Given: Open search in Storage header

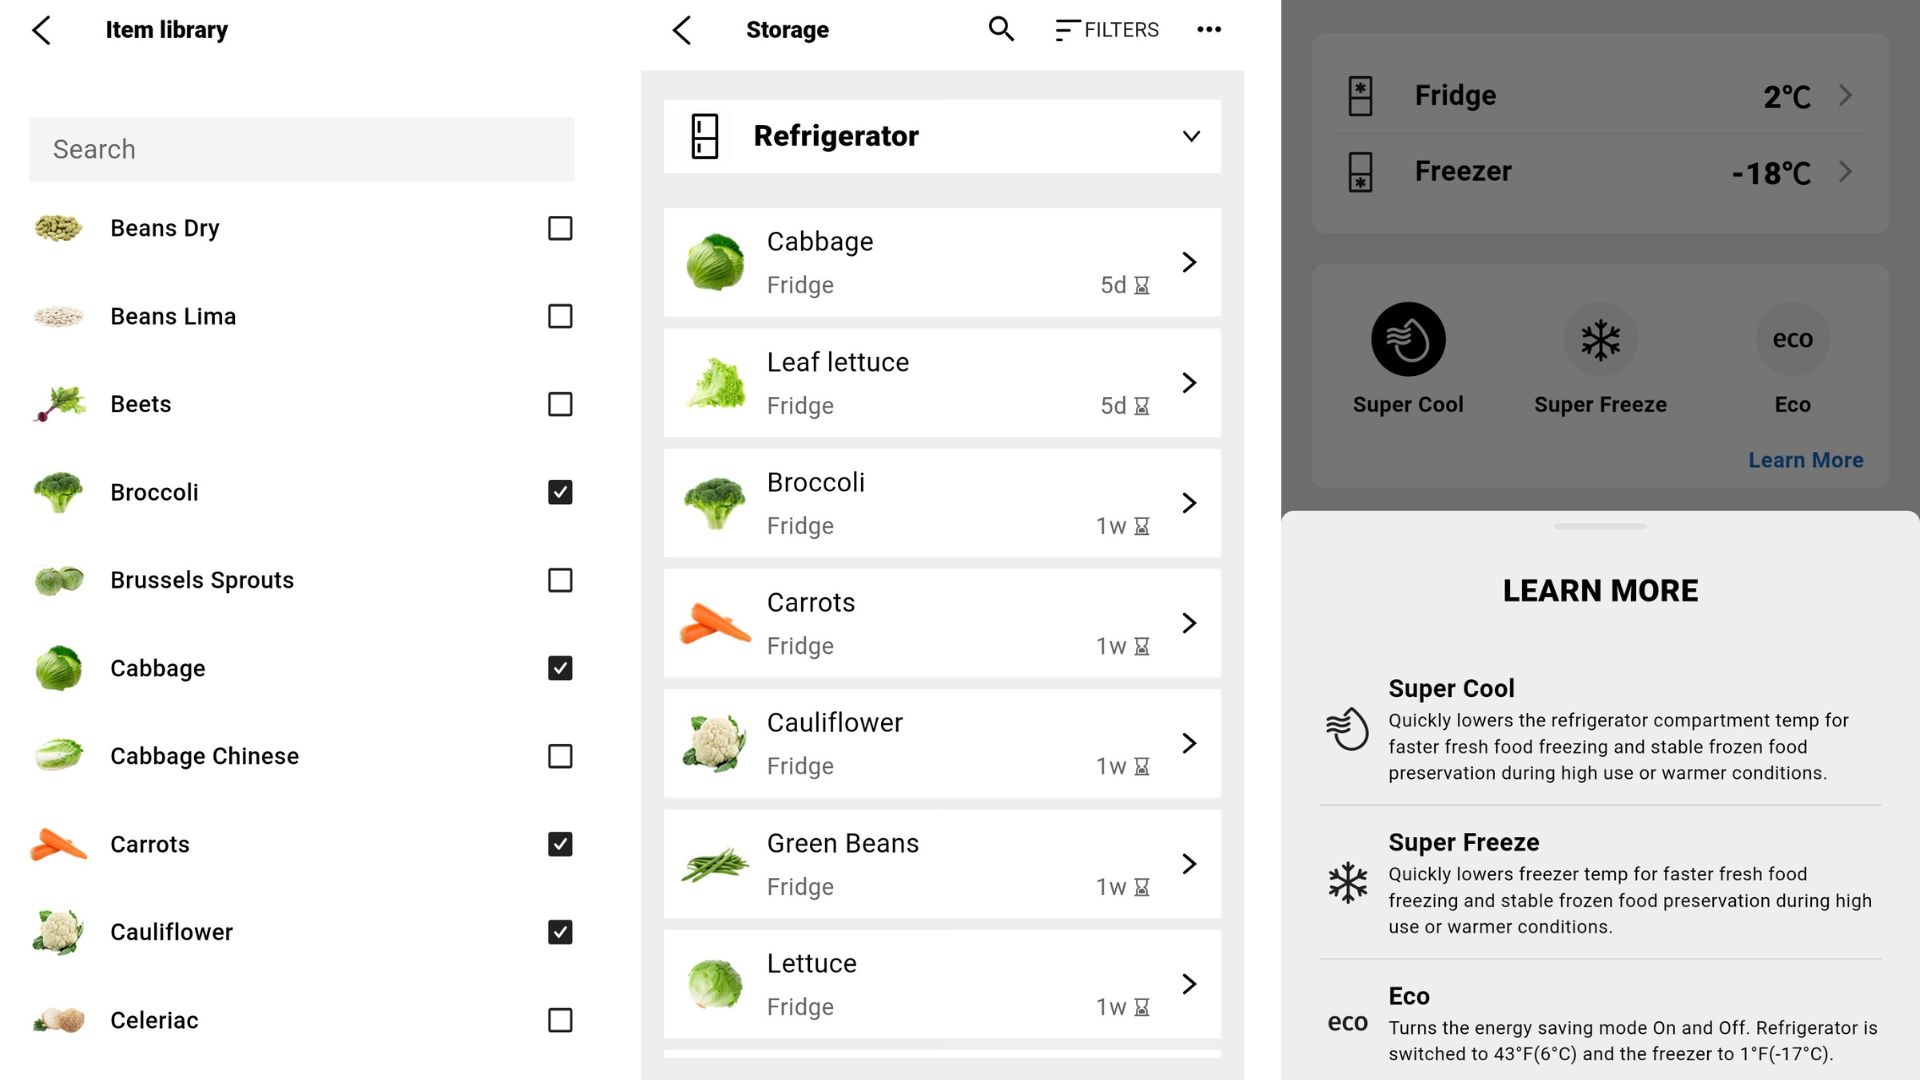Looking at the screenshot, I should point(1001,30).
